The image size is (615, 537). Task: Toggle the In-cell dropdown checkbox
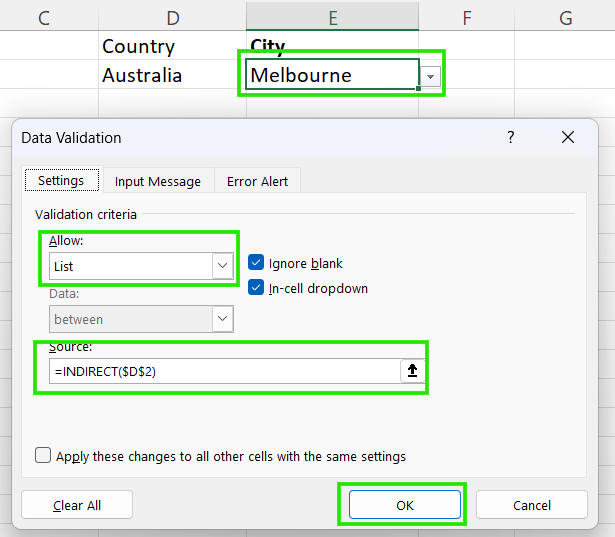click(256, 288)
